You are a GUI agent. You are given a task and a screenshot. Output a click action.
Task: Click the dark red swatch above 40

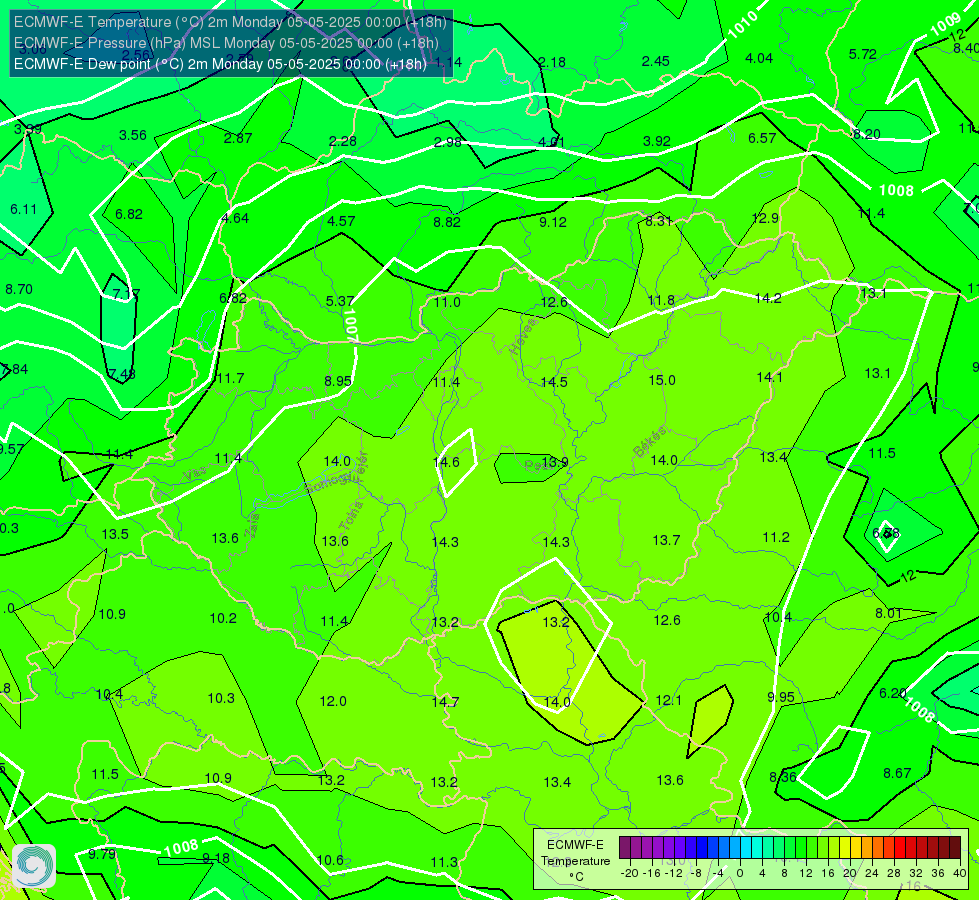pos(955,848)
